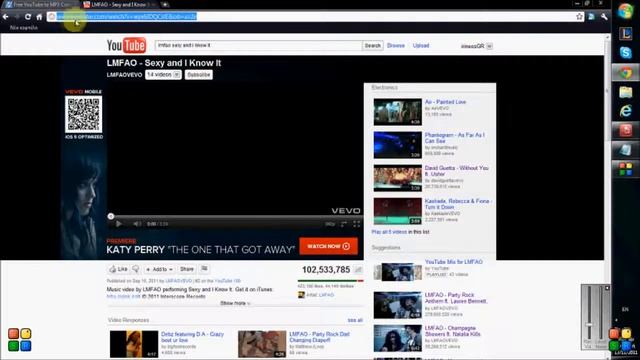Screen dimensions: 640x360
Task: Like the video with thumbs up
Action: [118, 269]
